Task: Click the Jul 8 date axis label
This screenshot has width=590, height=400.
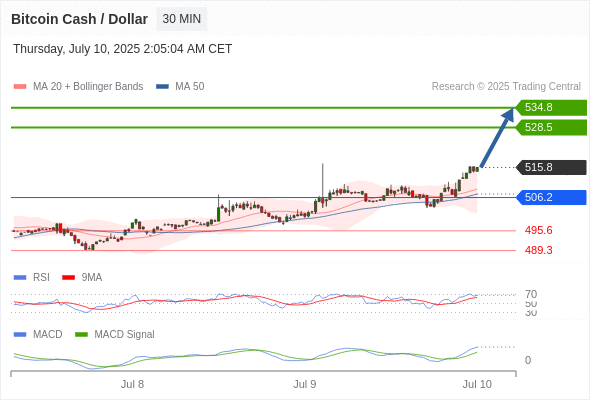Action: tap(132, 385)
